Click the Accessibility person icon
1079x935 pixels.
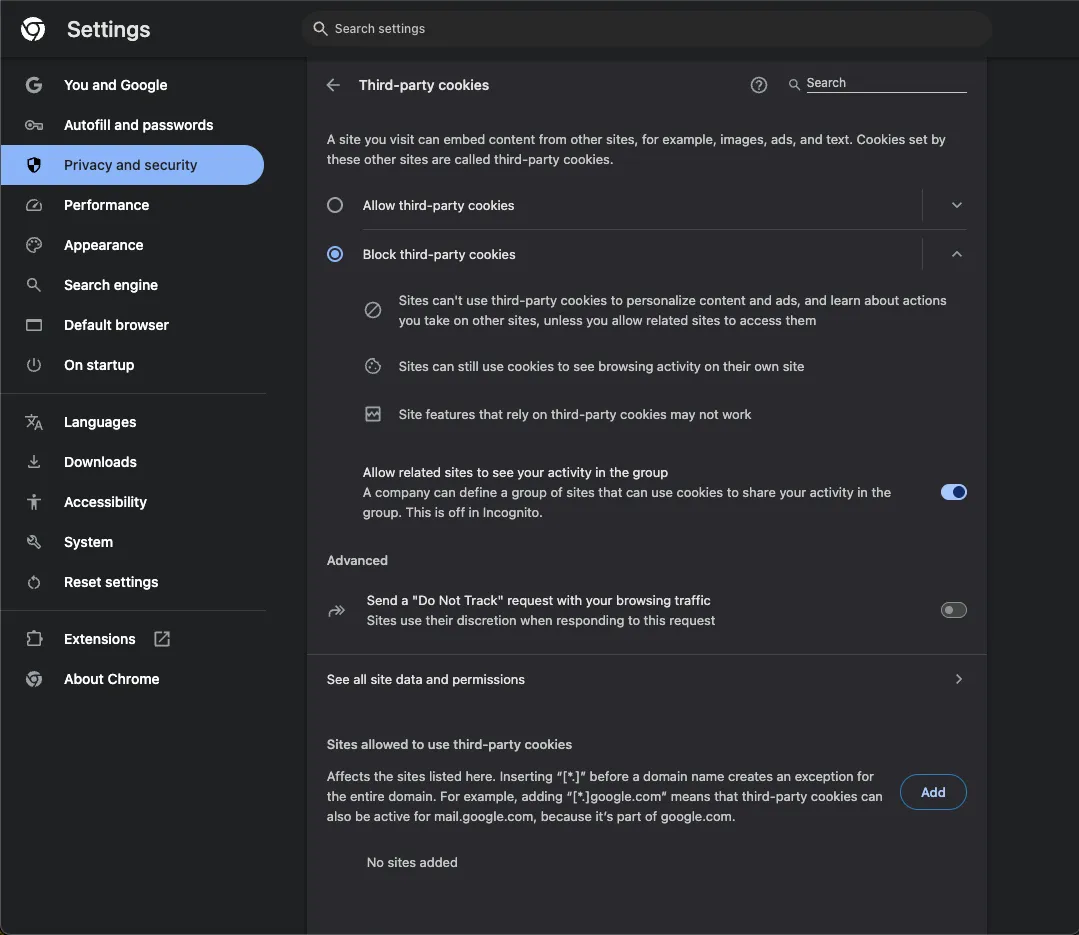(x=34, y=502)
